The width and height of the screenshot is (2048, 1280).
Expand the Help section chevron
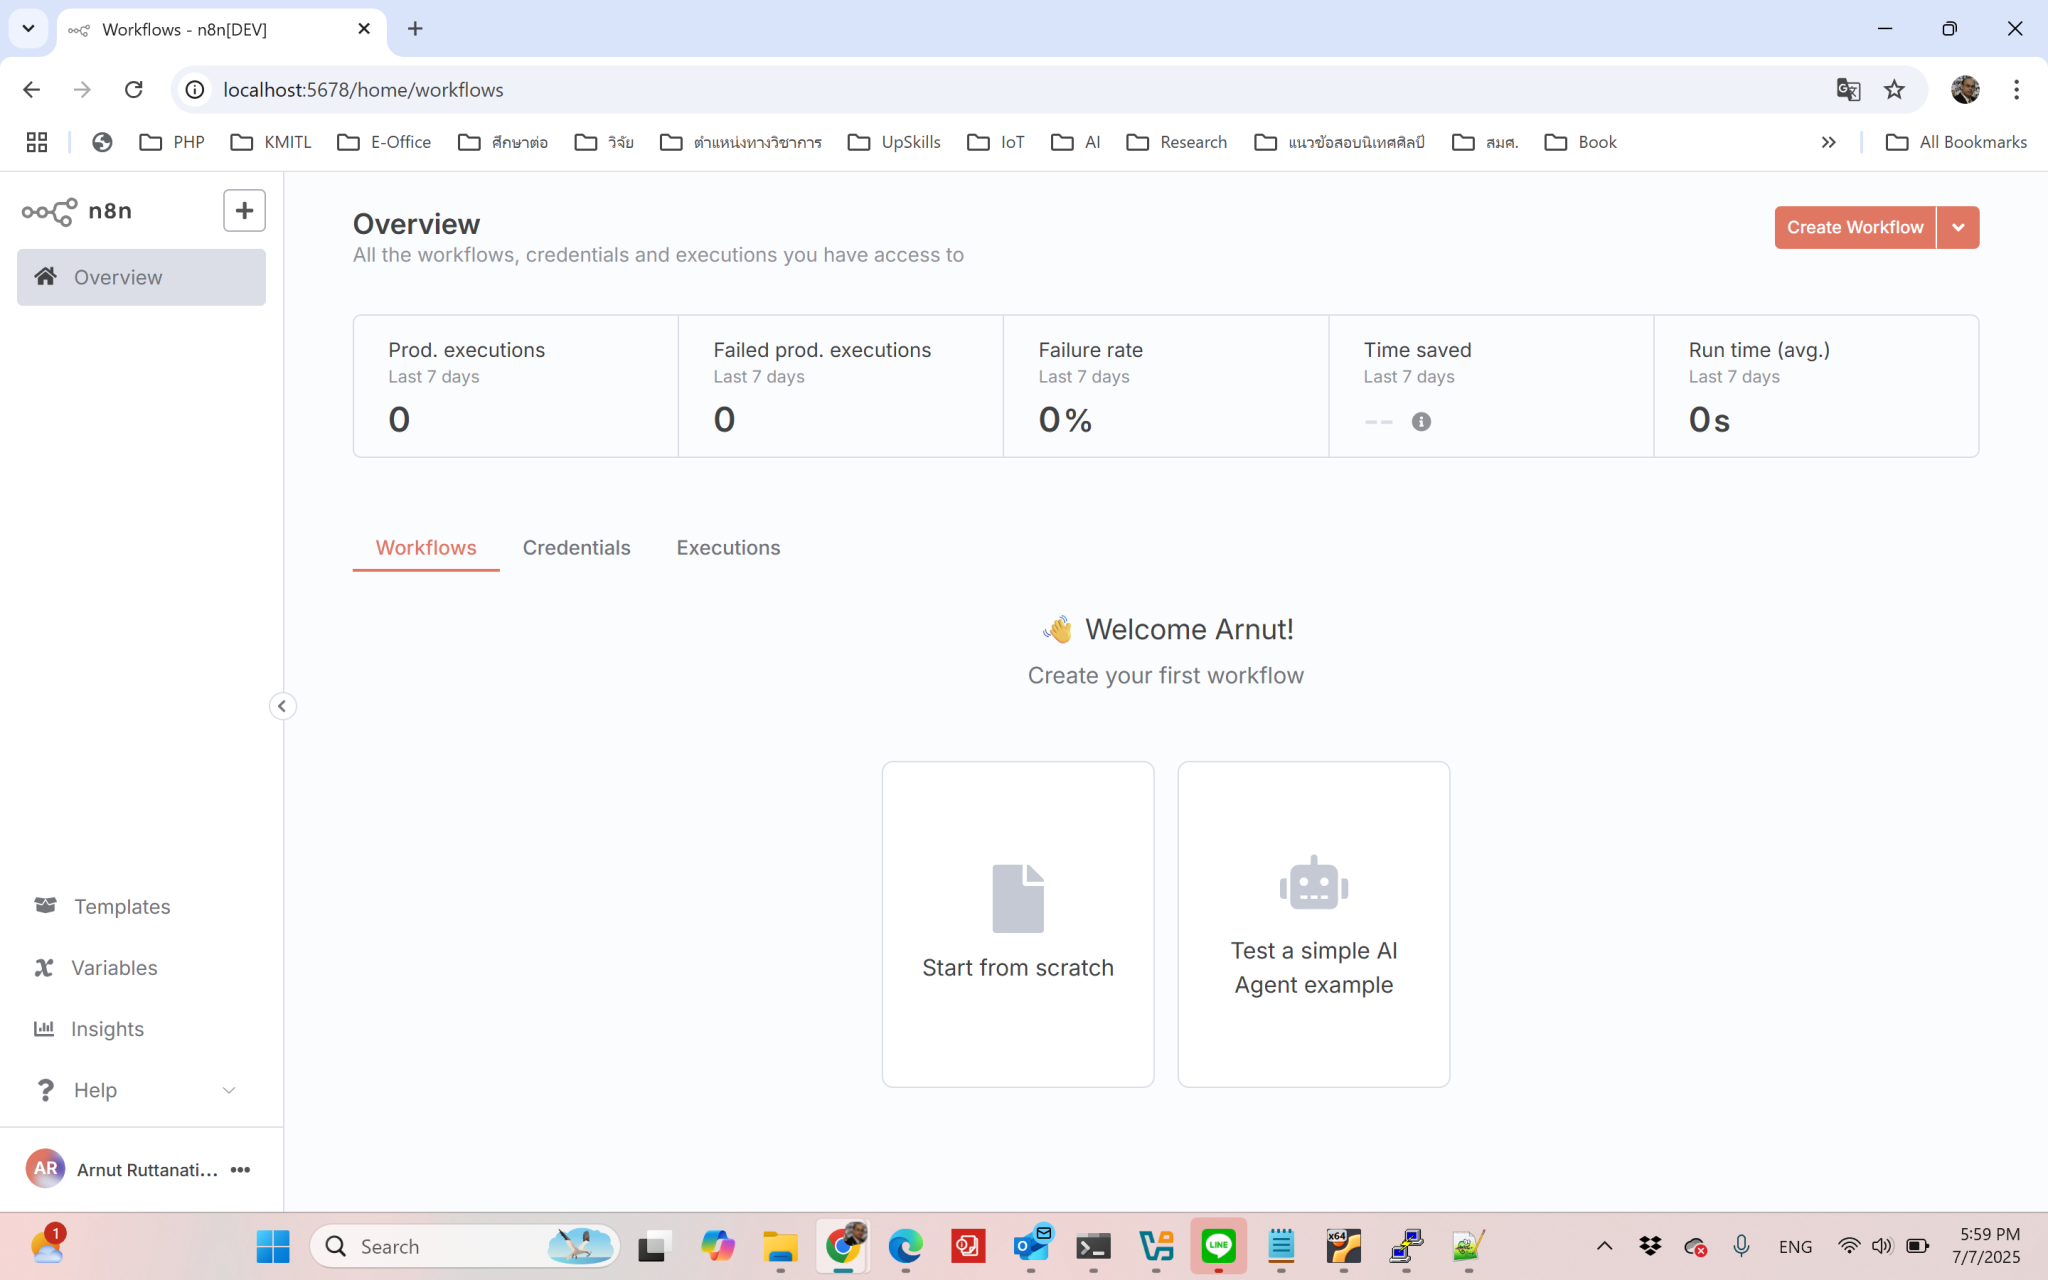229,1090
